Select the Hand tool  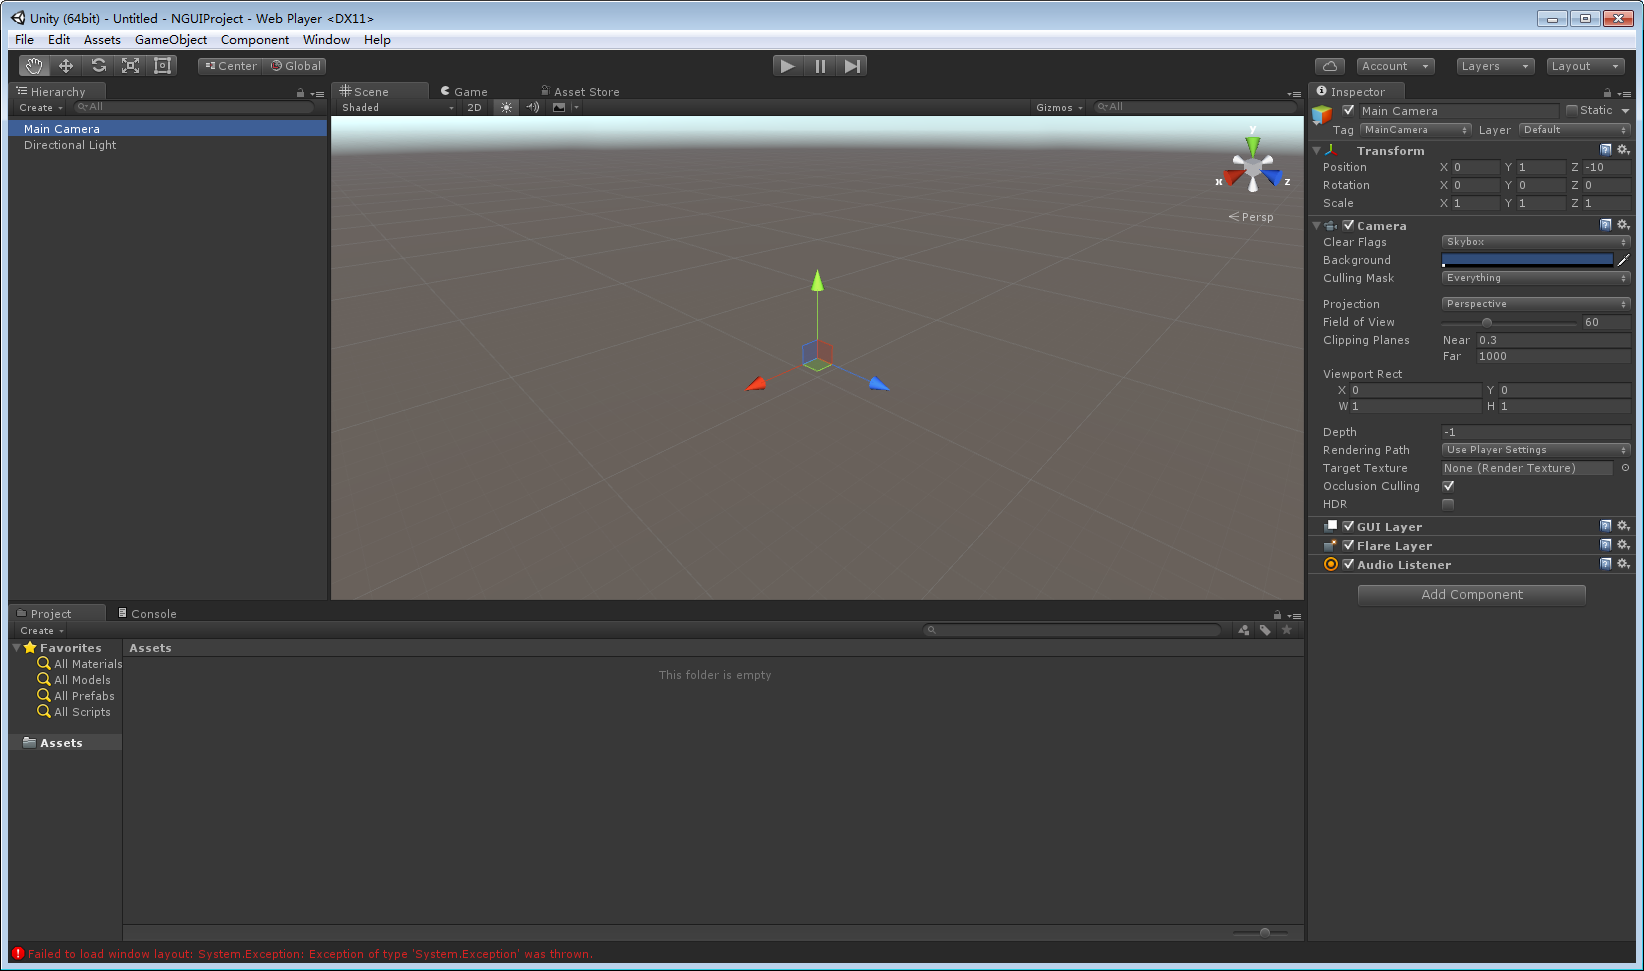pyautogui.click(x=35, y=66)
